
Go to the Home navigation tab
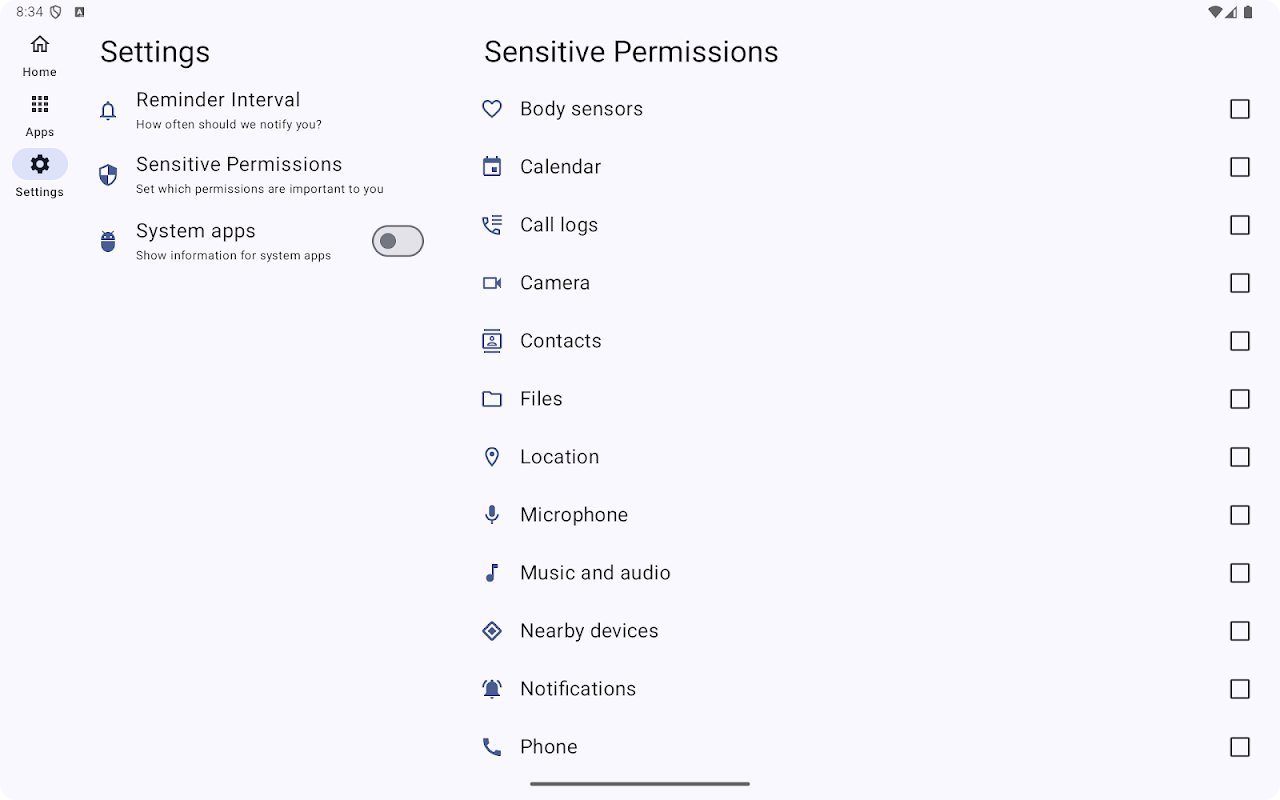[40, 55]
